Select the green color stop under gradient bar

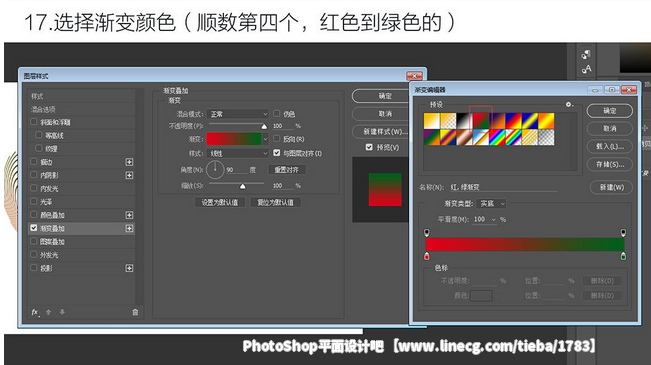(623, 256)
